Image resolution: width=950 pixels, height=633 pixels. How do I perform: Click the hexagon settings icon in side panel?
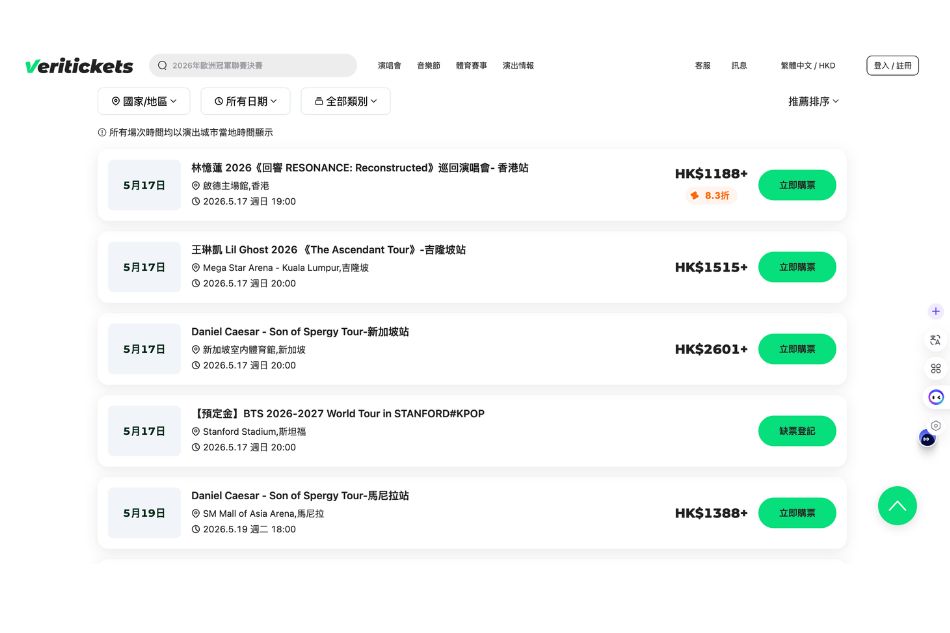coord(936,425)
